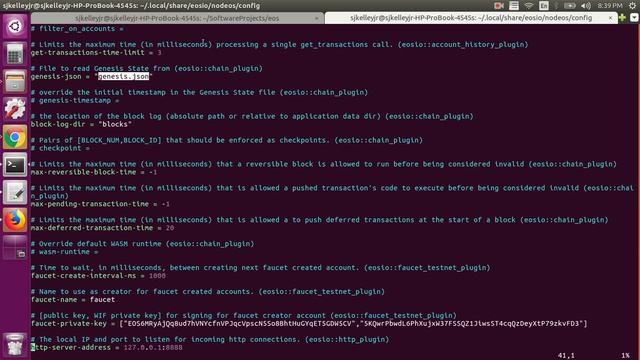Click the '# genesis-timestamp =' line
The image size is (640, 360).
click(75, 100)
